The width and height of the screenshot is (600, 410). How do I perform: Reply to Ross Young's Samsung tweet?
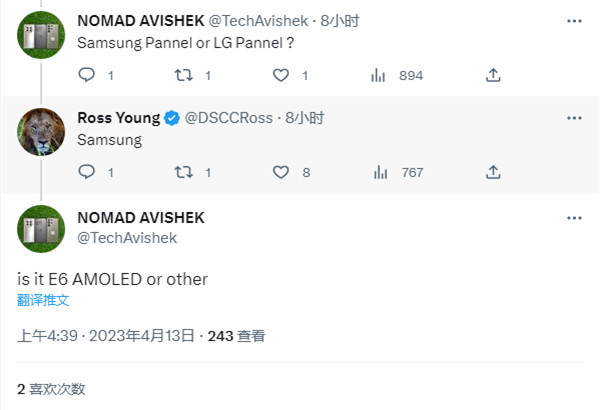tap(86, 172)
